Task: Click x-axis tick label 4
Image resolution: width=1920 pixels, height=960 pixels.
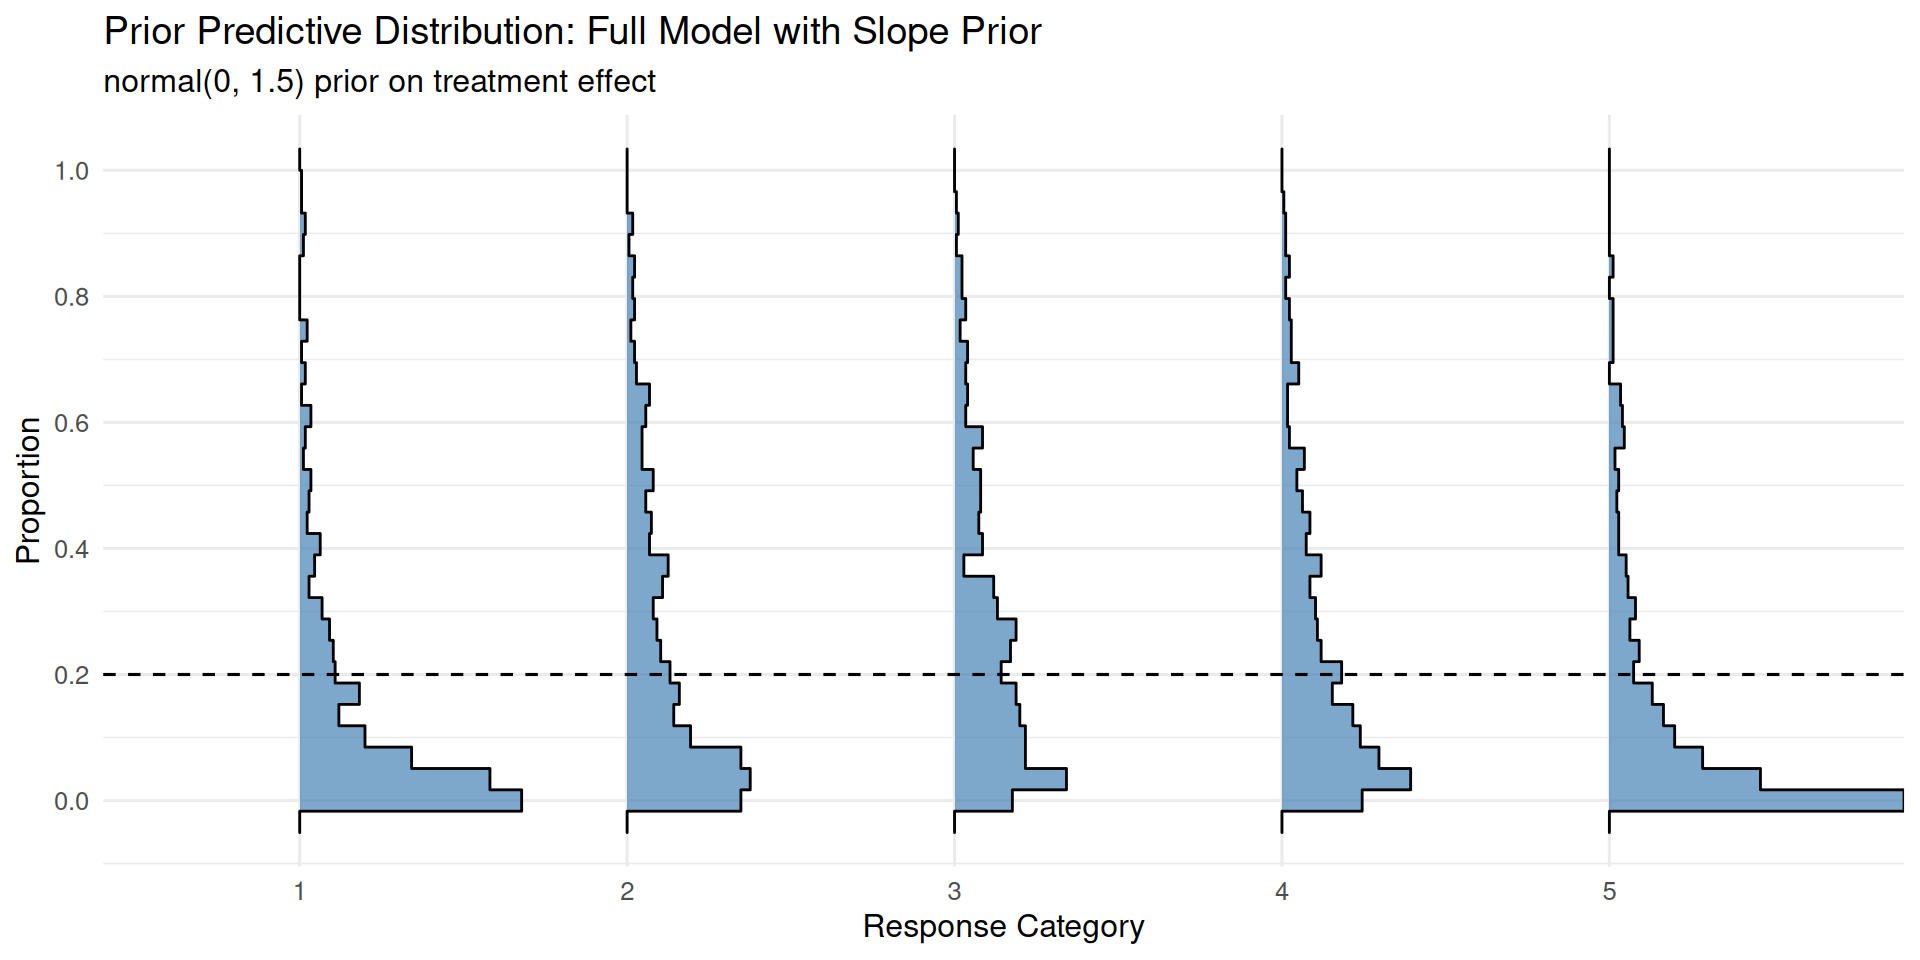Action: coord(1282,891)
